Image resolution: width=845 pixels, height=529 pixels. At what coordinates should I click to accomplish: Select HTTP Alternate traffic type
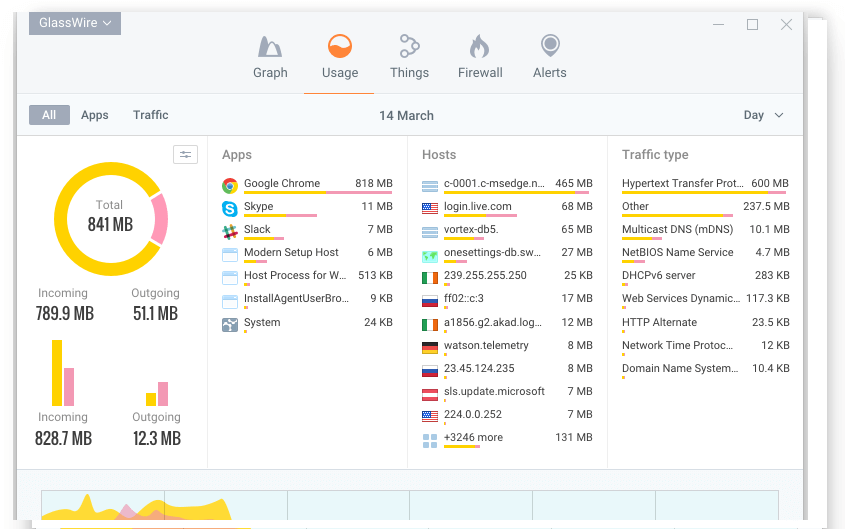(x=705, y=324)
